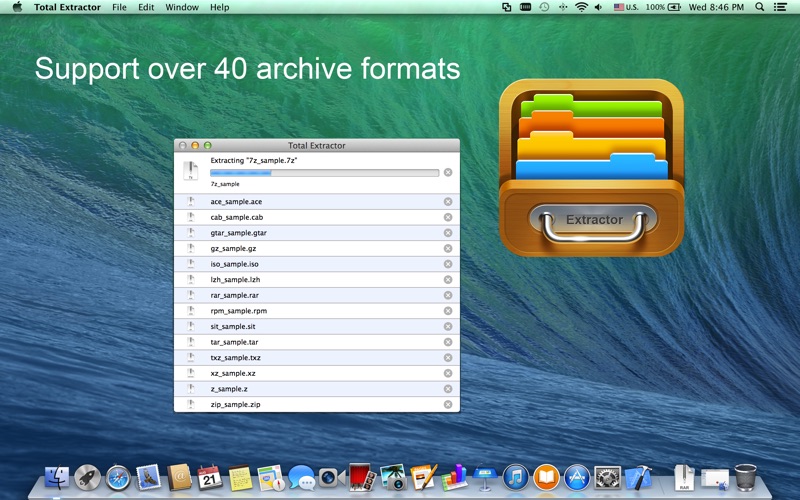
Task: Open iTunes music note icon in Dock
Action: [x=516, y=478]
